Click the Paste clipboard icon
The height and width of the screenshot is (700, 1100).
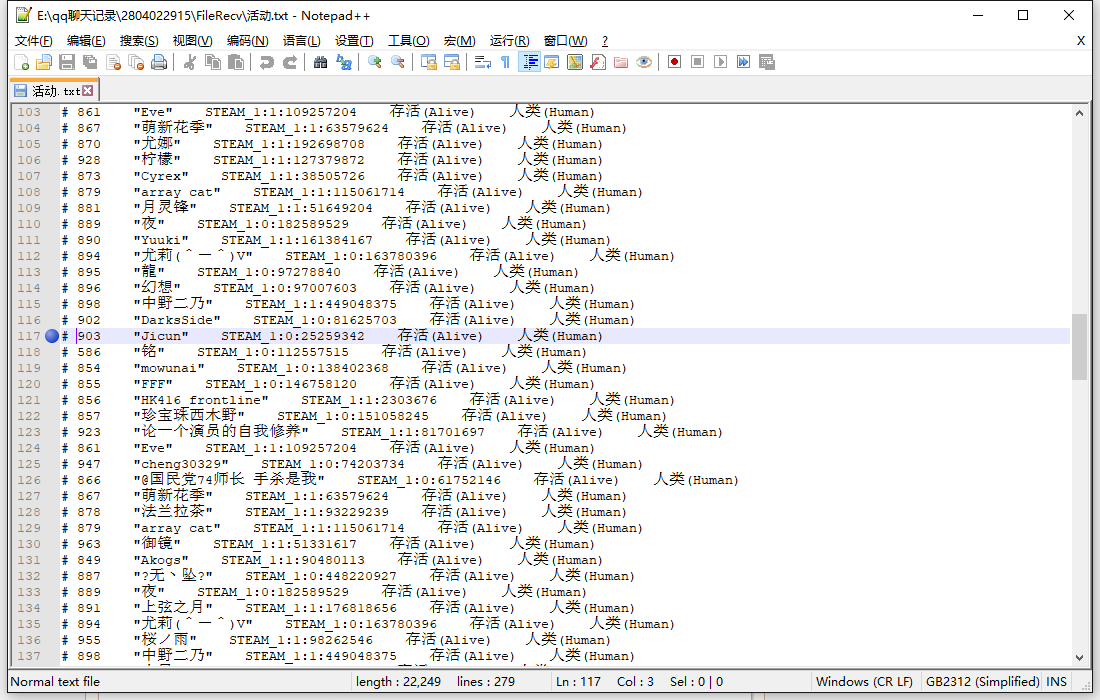coord(236,62)
